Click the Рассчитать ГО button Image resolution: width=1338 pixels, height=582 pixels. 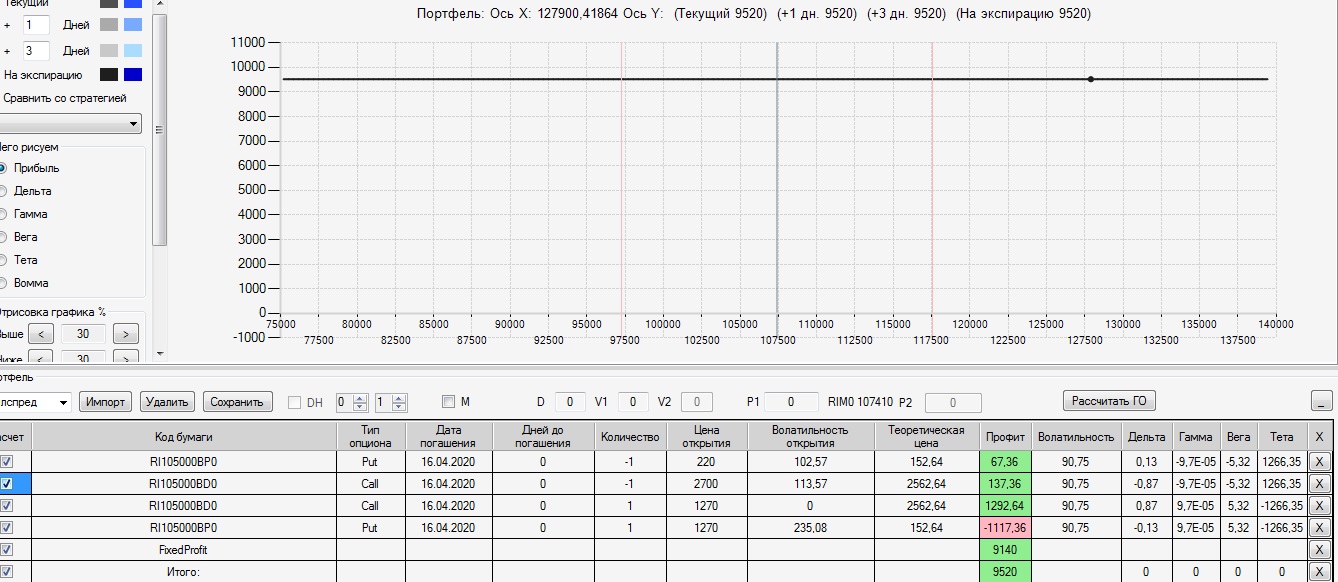point(1109,401)
